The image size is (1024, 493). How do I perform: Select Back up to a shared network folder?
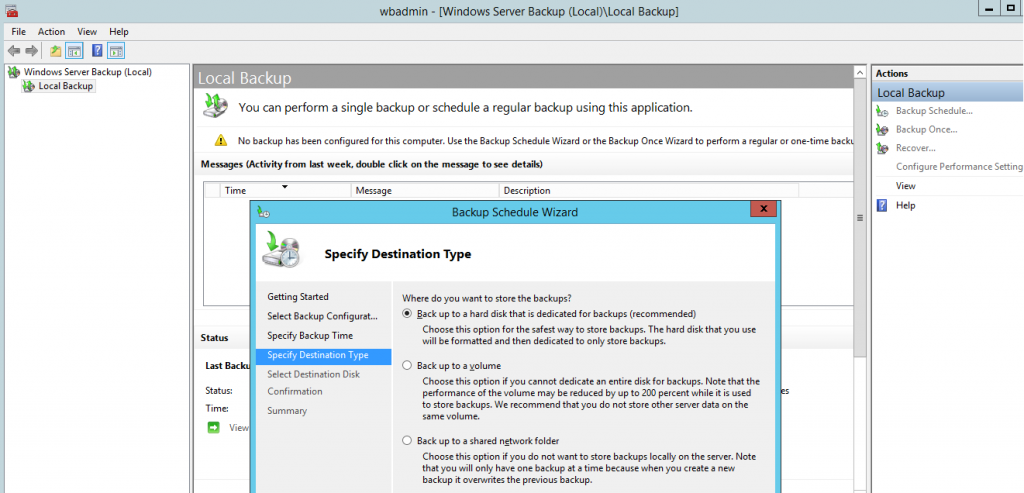pos(408,441)
